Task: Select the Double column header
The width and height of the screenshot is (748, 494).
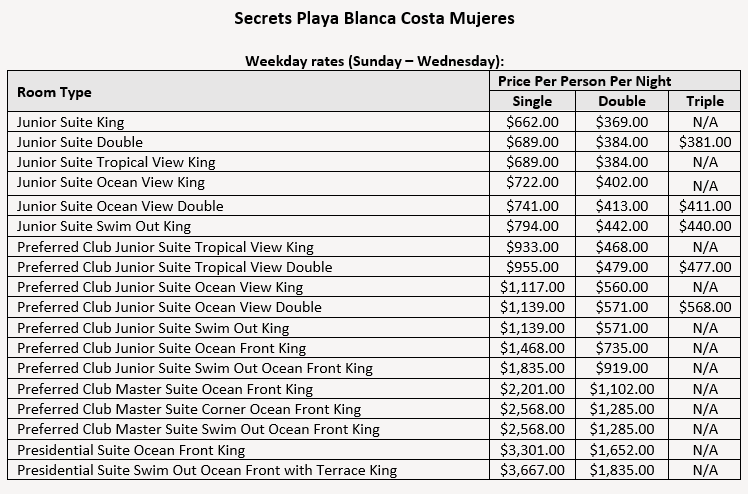Action: pos(622,101)
